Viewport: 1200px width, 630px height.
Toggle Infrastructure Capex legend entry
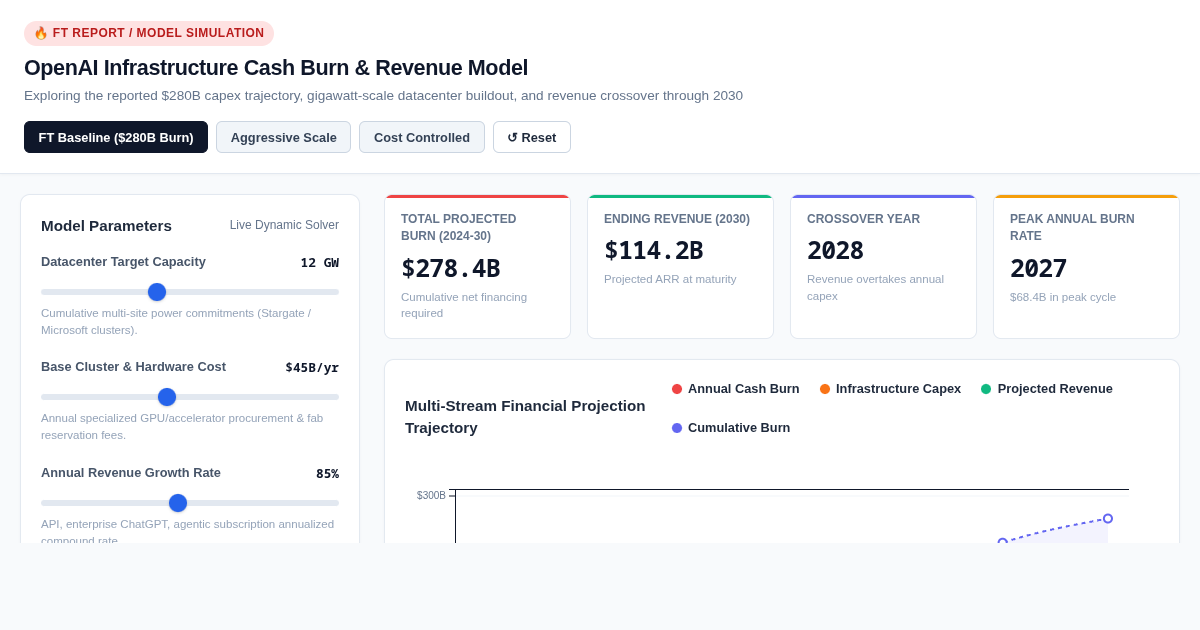[890, 389]
